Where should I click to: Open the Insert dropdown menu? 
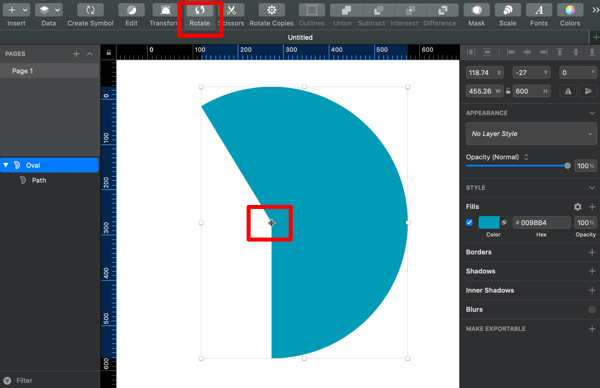pyautogui.click(x=16, y=10)
